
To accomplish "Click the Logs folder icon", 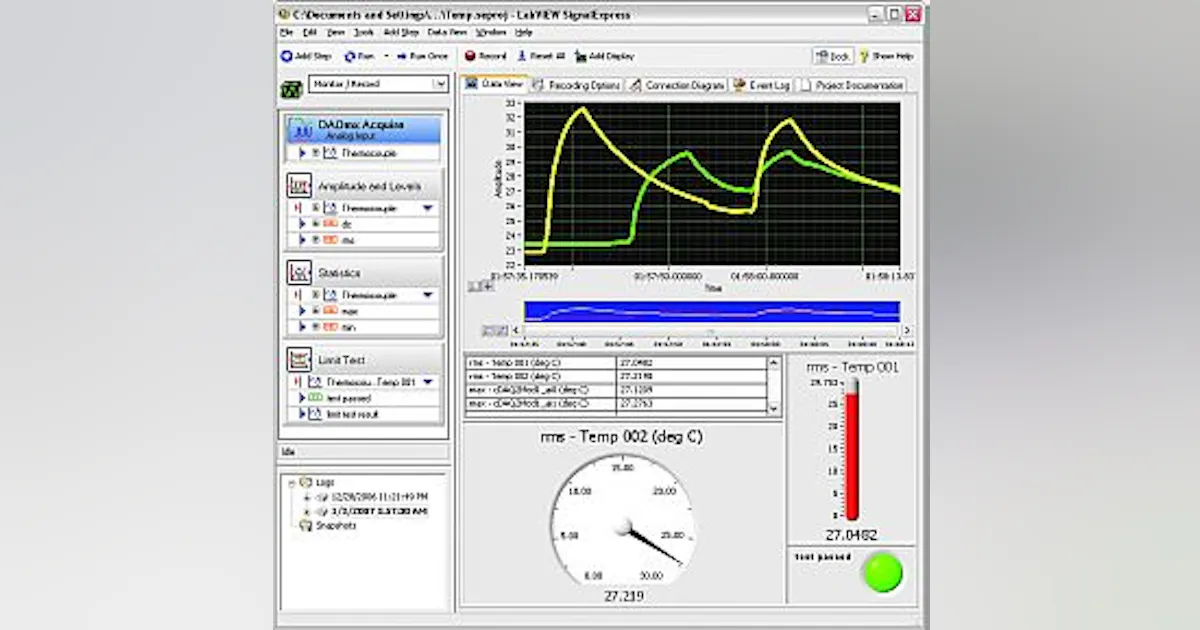I will pyautogui.click(x=305, y=482).
